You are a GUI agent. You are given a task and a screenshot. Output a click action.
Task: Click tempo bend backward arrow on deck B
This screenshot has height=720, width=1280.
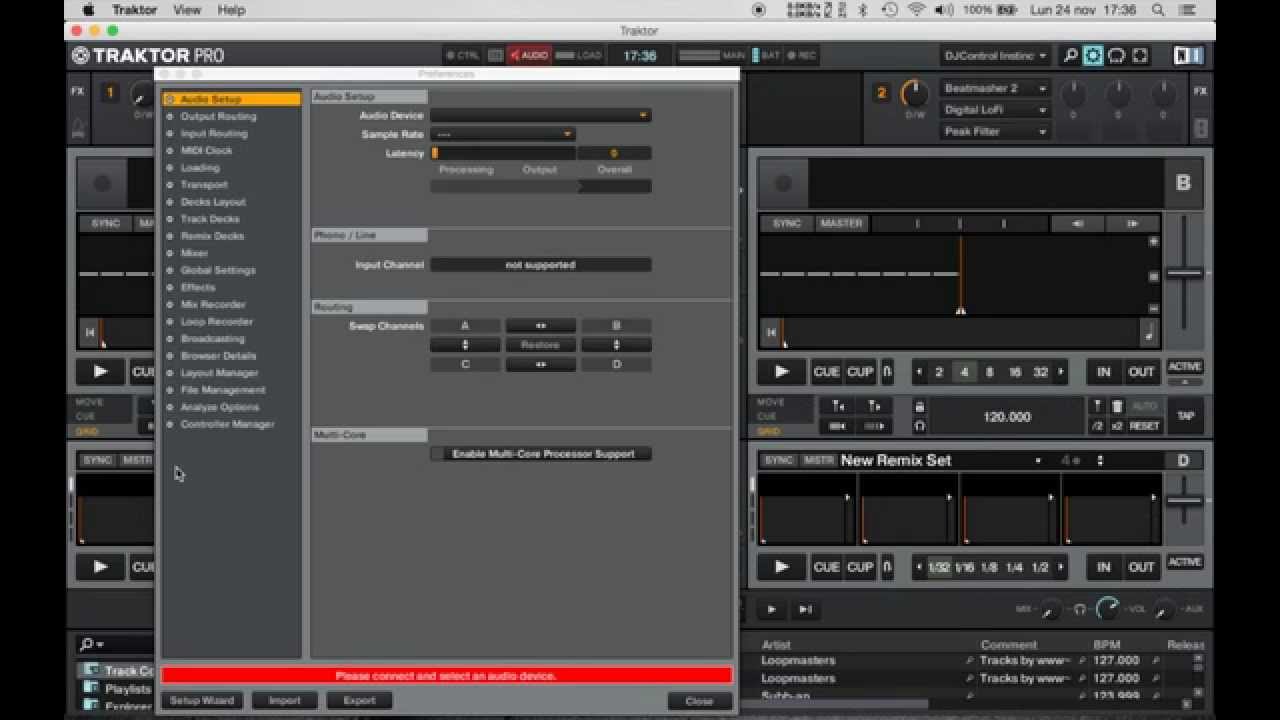click(1077, 224)
